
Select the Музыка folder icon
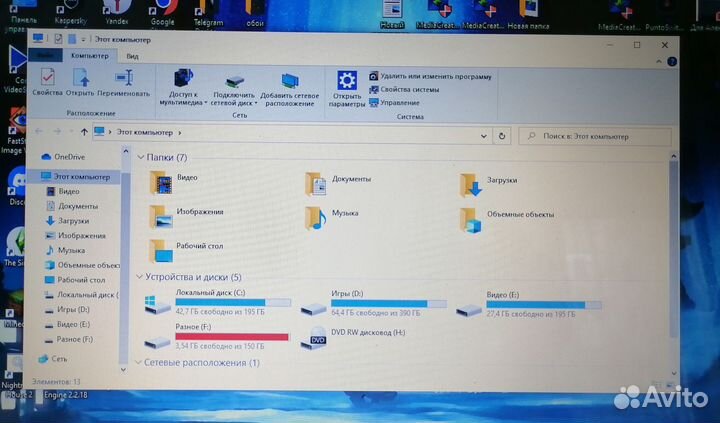pyautogui.click(x=316, y=218)
